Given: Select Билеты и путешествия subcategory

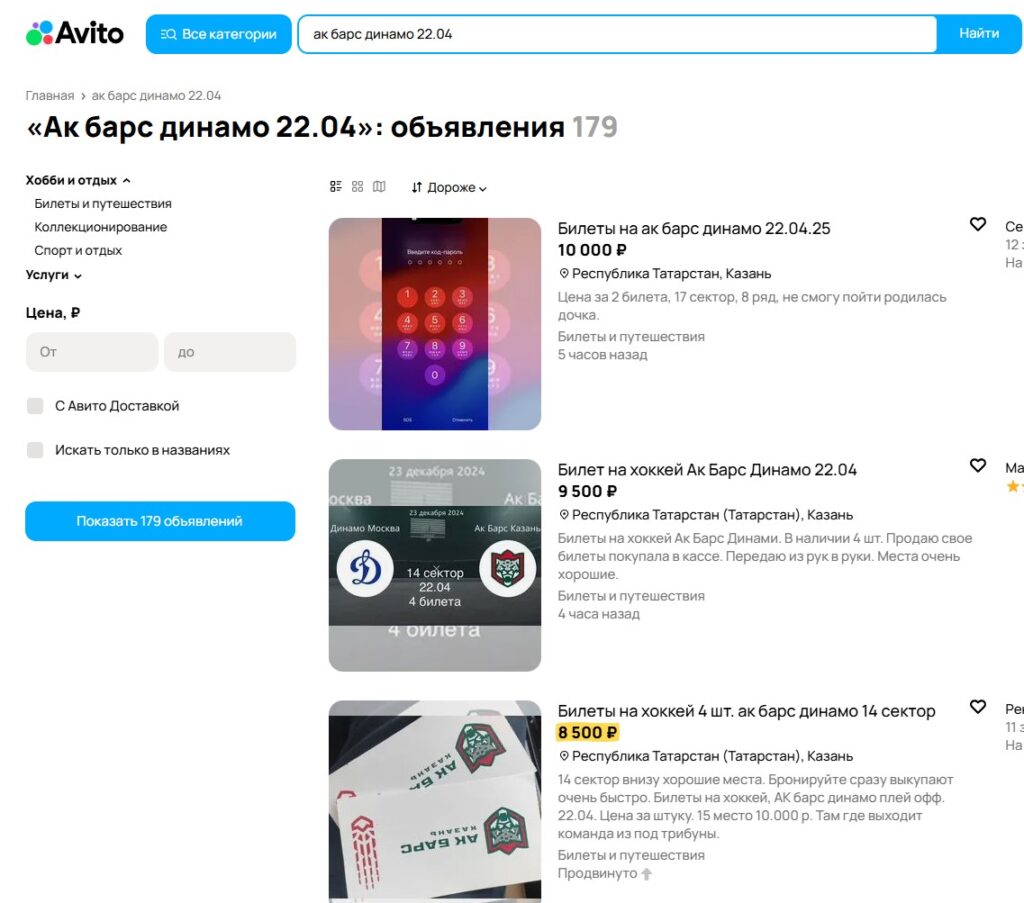Looking at the screenshot, I should [x=103, y=204].
